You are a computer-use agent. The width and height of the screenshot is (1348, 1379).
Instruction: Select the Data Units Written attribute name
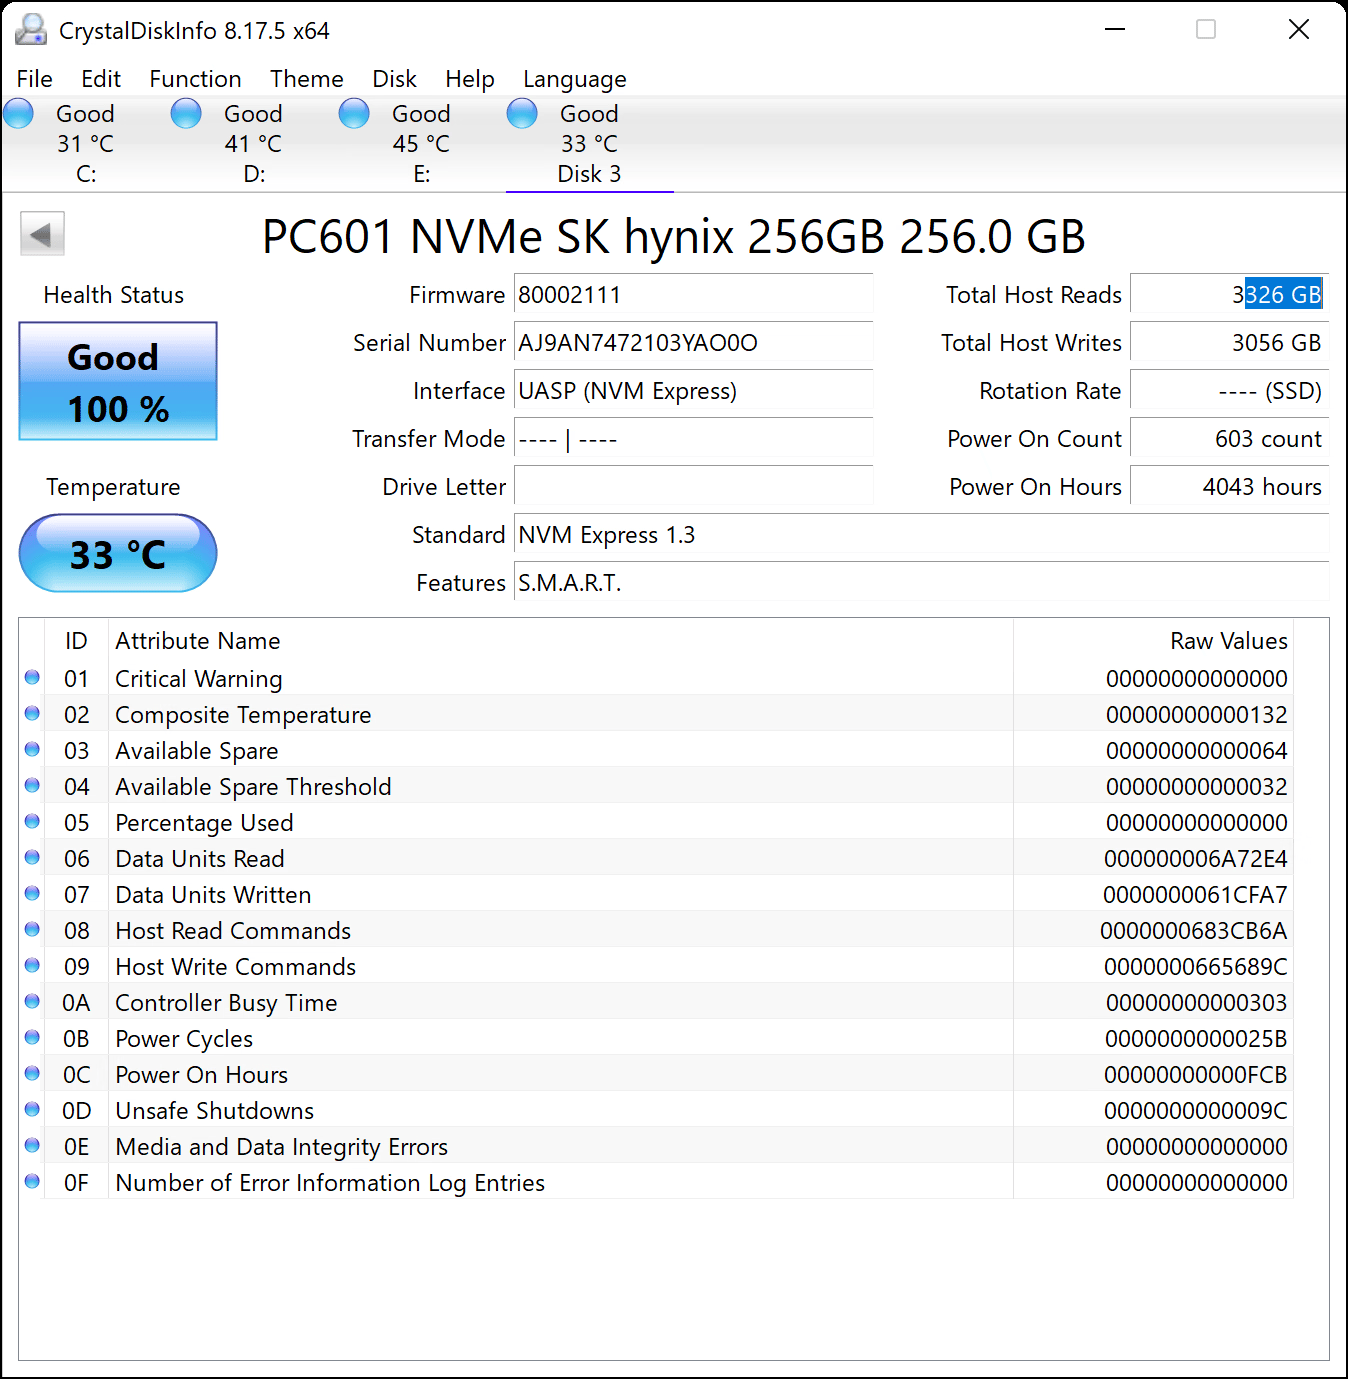pos(213,895)
